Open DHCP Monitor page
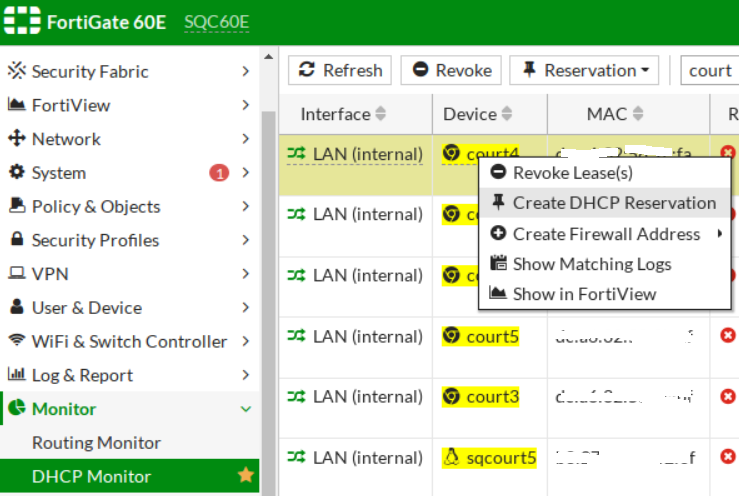The width and height of the screenshot is (739, 496). pos(130,476)
